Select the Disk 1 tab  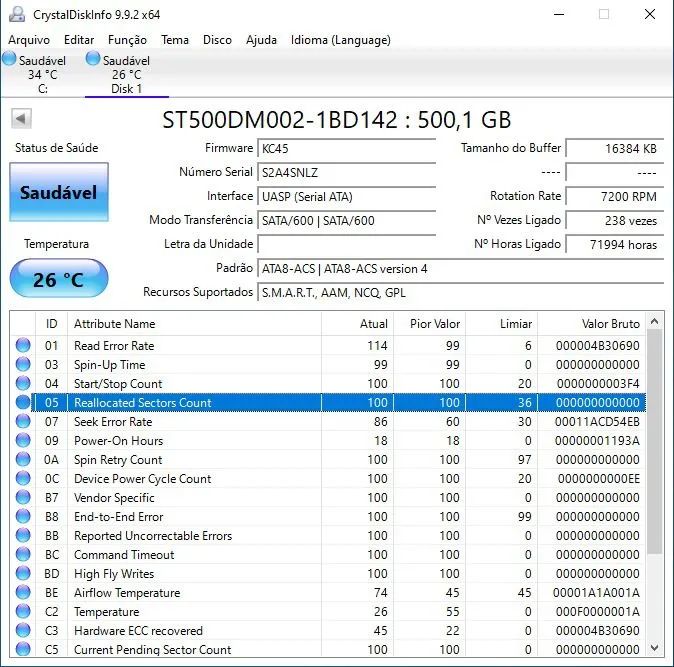[x=126, y=74]
